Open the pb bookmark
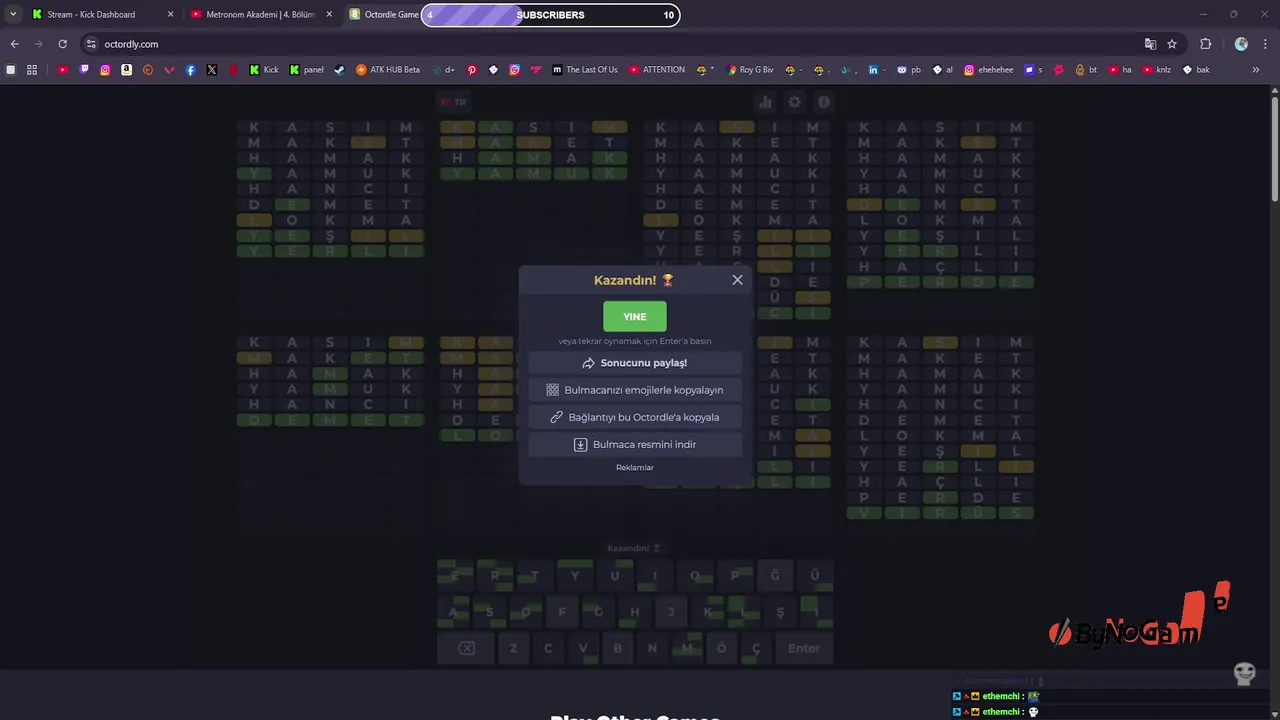The image size is (1280, 720). [x=909, y=70]
